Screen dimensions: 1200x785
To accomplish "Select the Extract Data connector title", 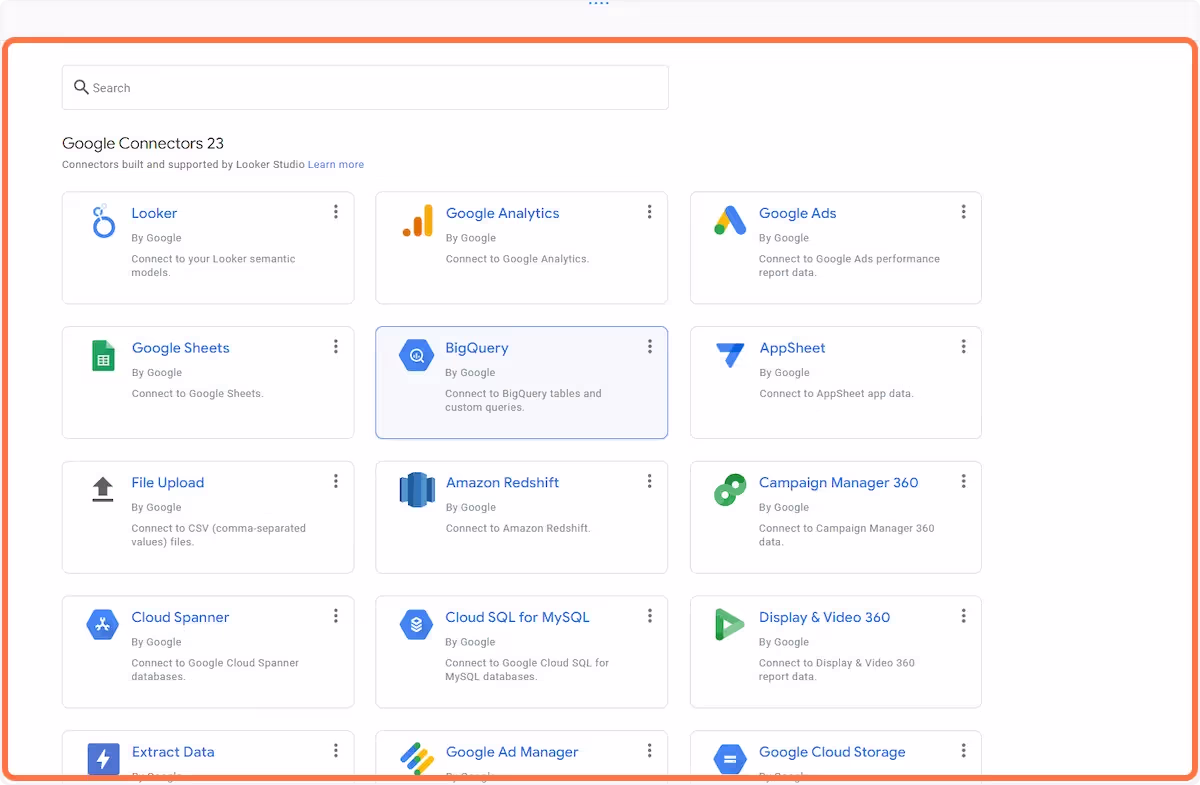I will click(x=173, y=752).
